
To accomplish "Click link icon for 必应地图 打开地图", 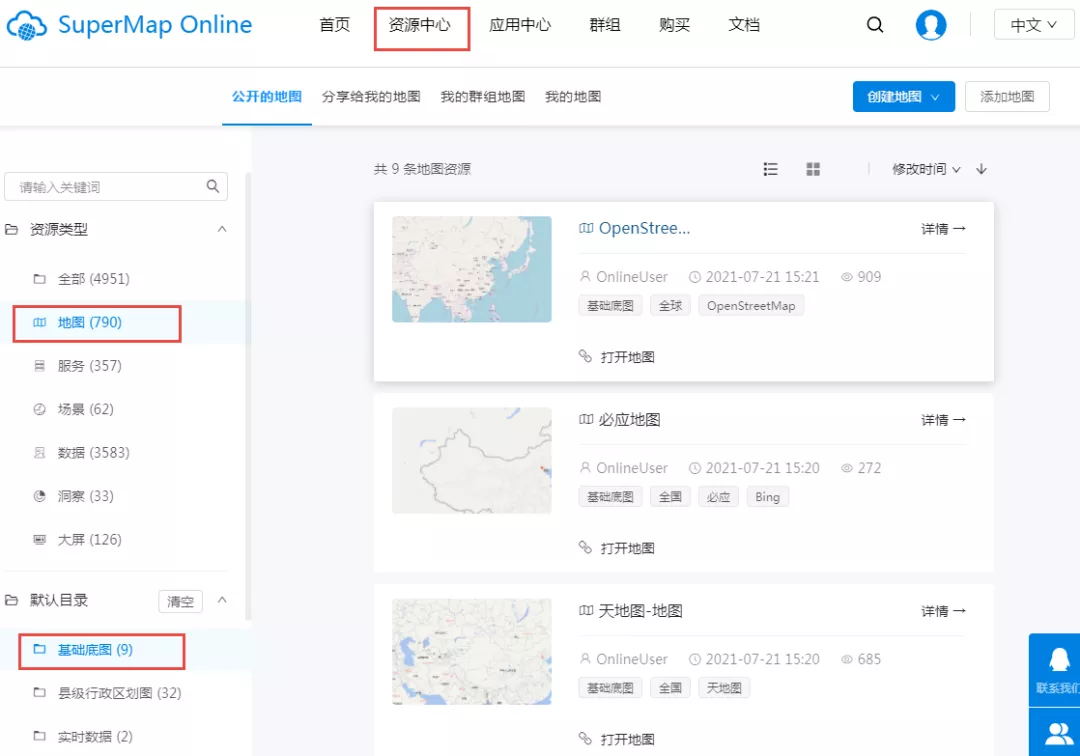I will pyautogui.click(x=585, y=547).
